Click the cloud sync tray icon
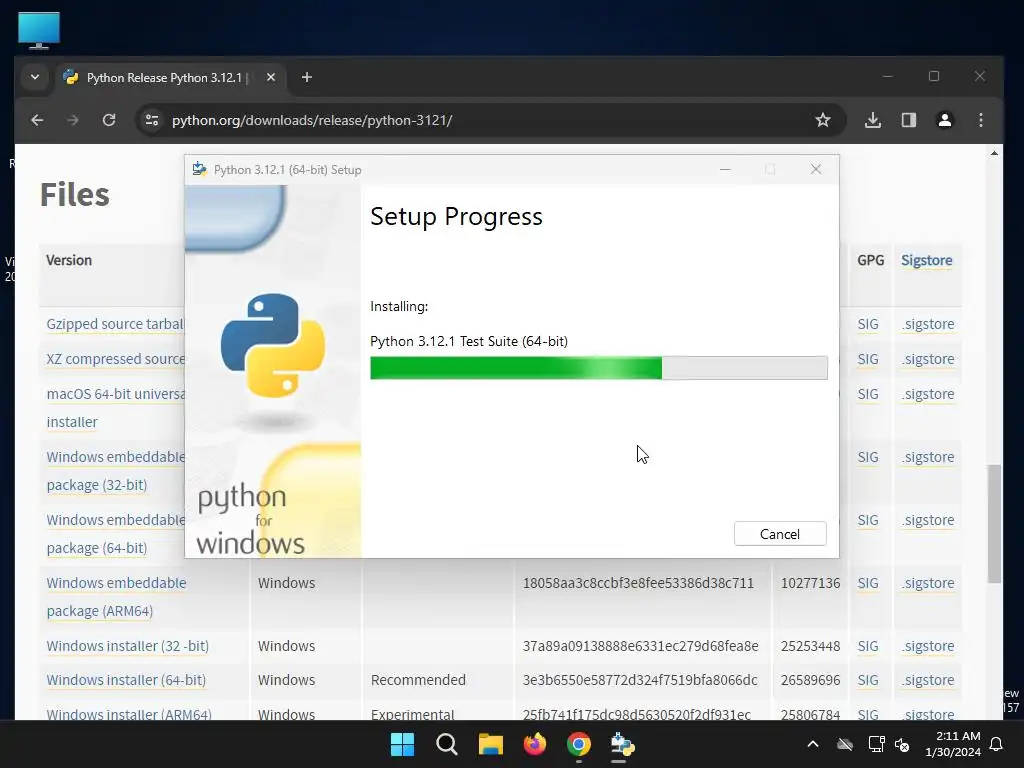This screenshot has height=768, width=1024. click(x=844, y=744)
